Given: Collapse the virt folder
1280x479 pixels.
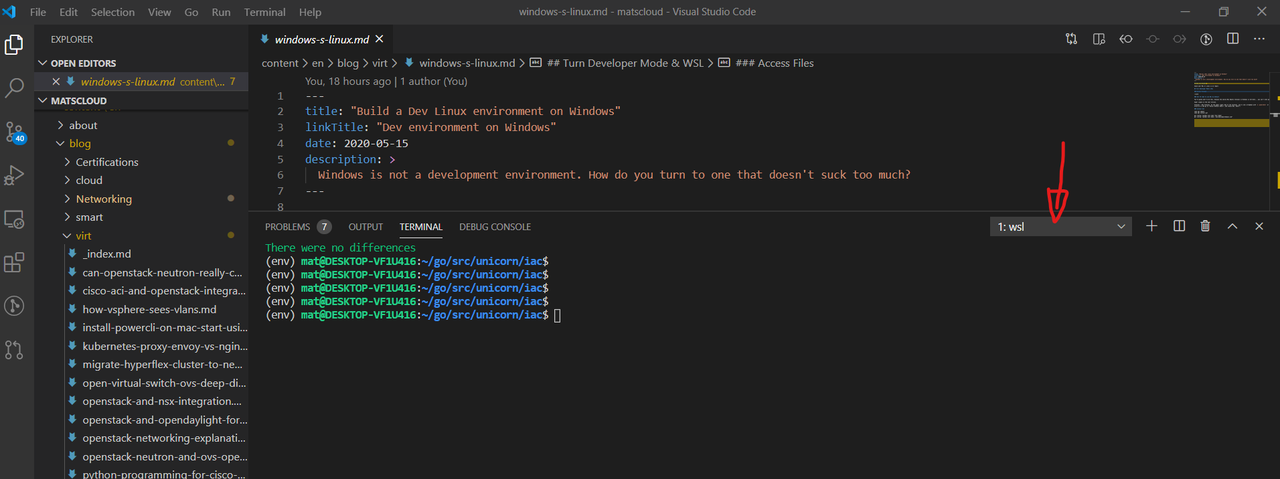Looking at the screenshot, I should tap(140, 236).
